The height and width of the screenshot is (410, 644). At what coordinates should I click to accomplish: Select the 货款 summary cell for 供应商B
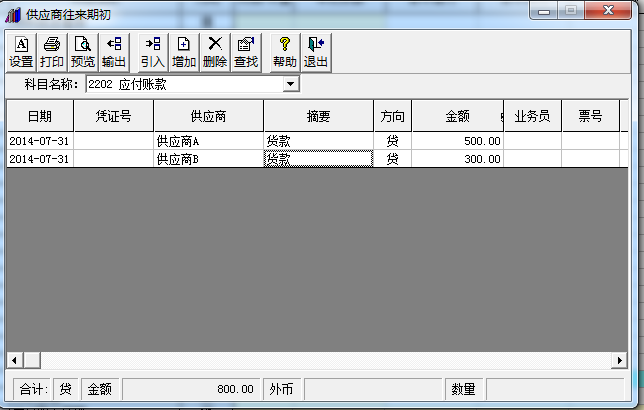tap(318, 159)
